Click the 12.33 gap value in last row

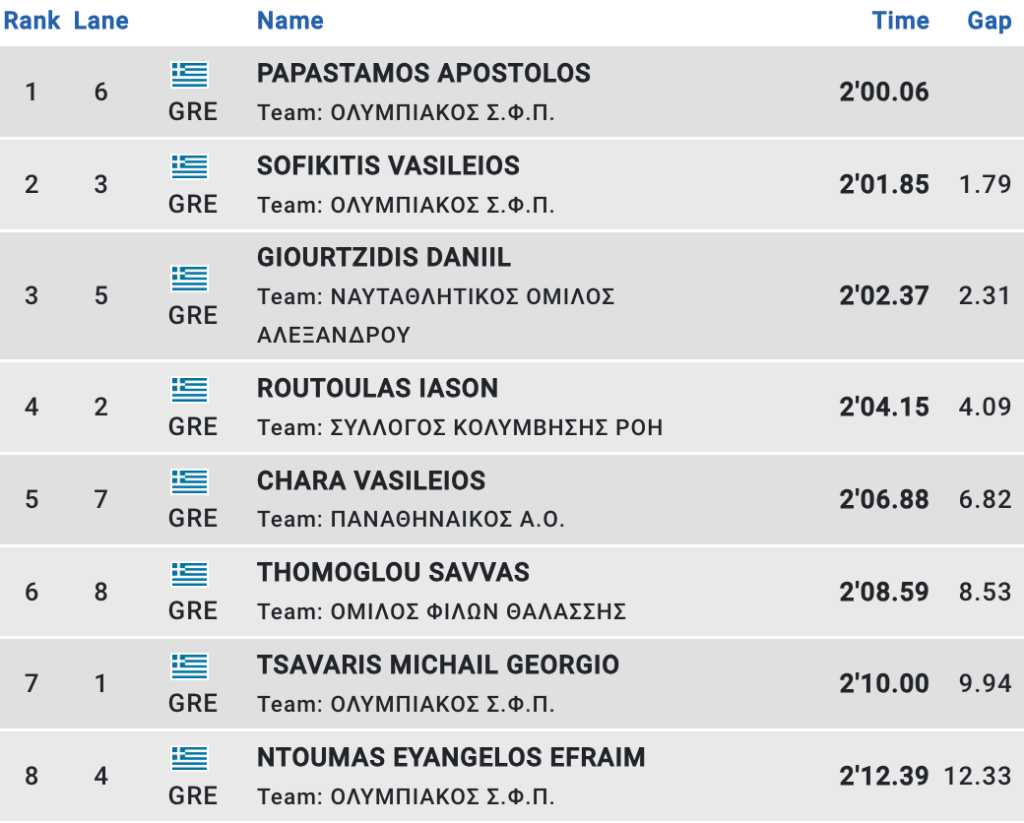978,776
